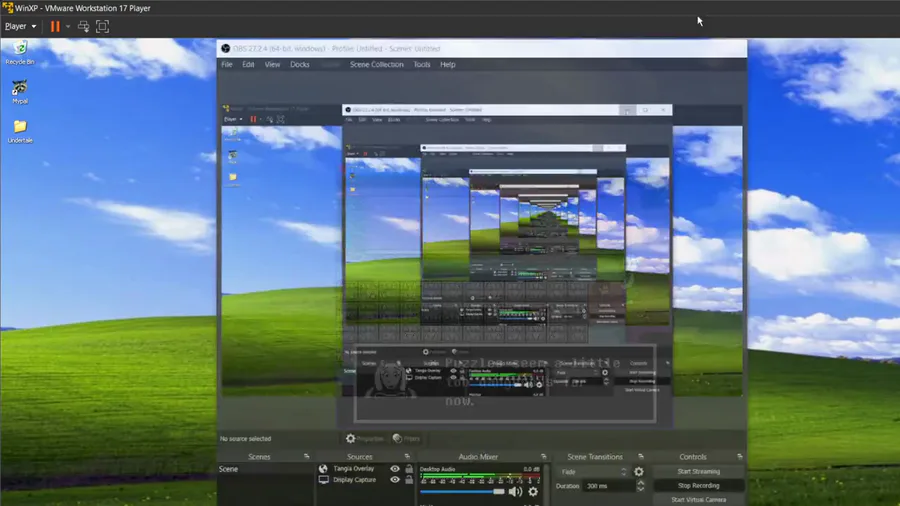Click the Duration 300 ms input field
The width and height of the screenshot is (900, 506).
click(x=608, y=486)
